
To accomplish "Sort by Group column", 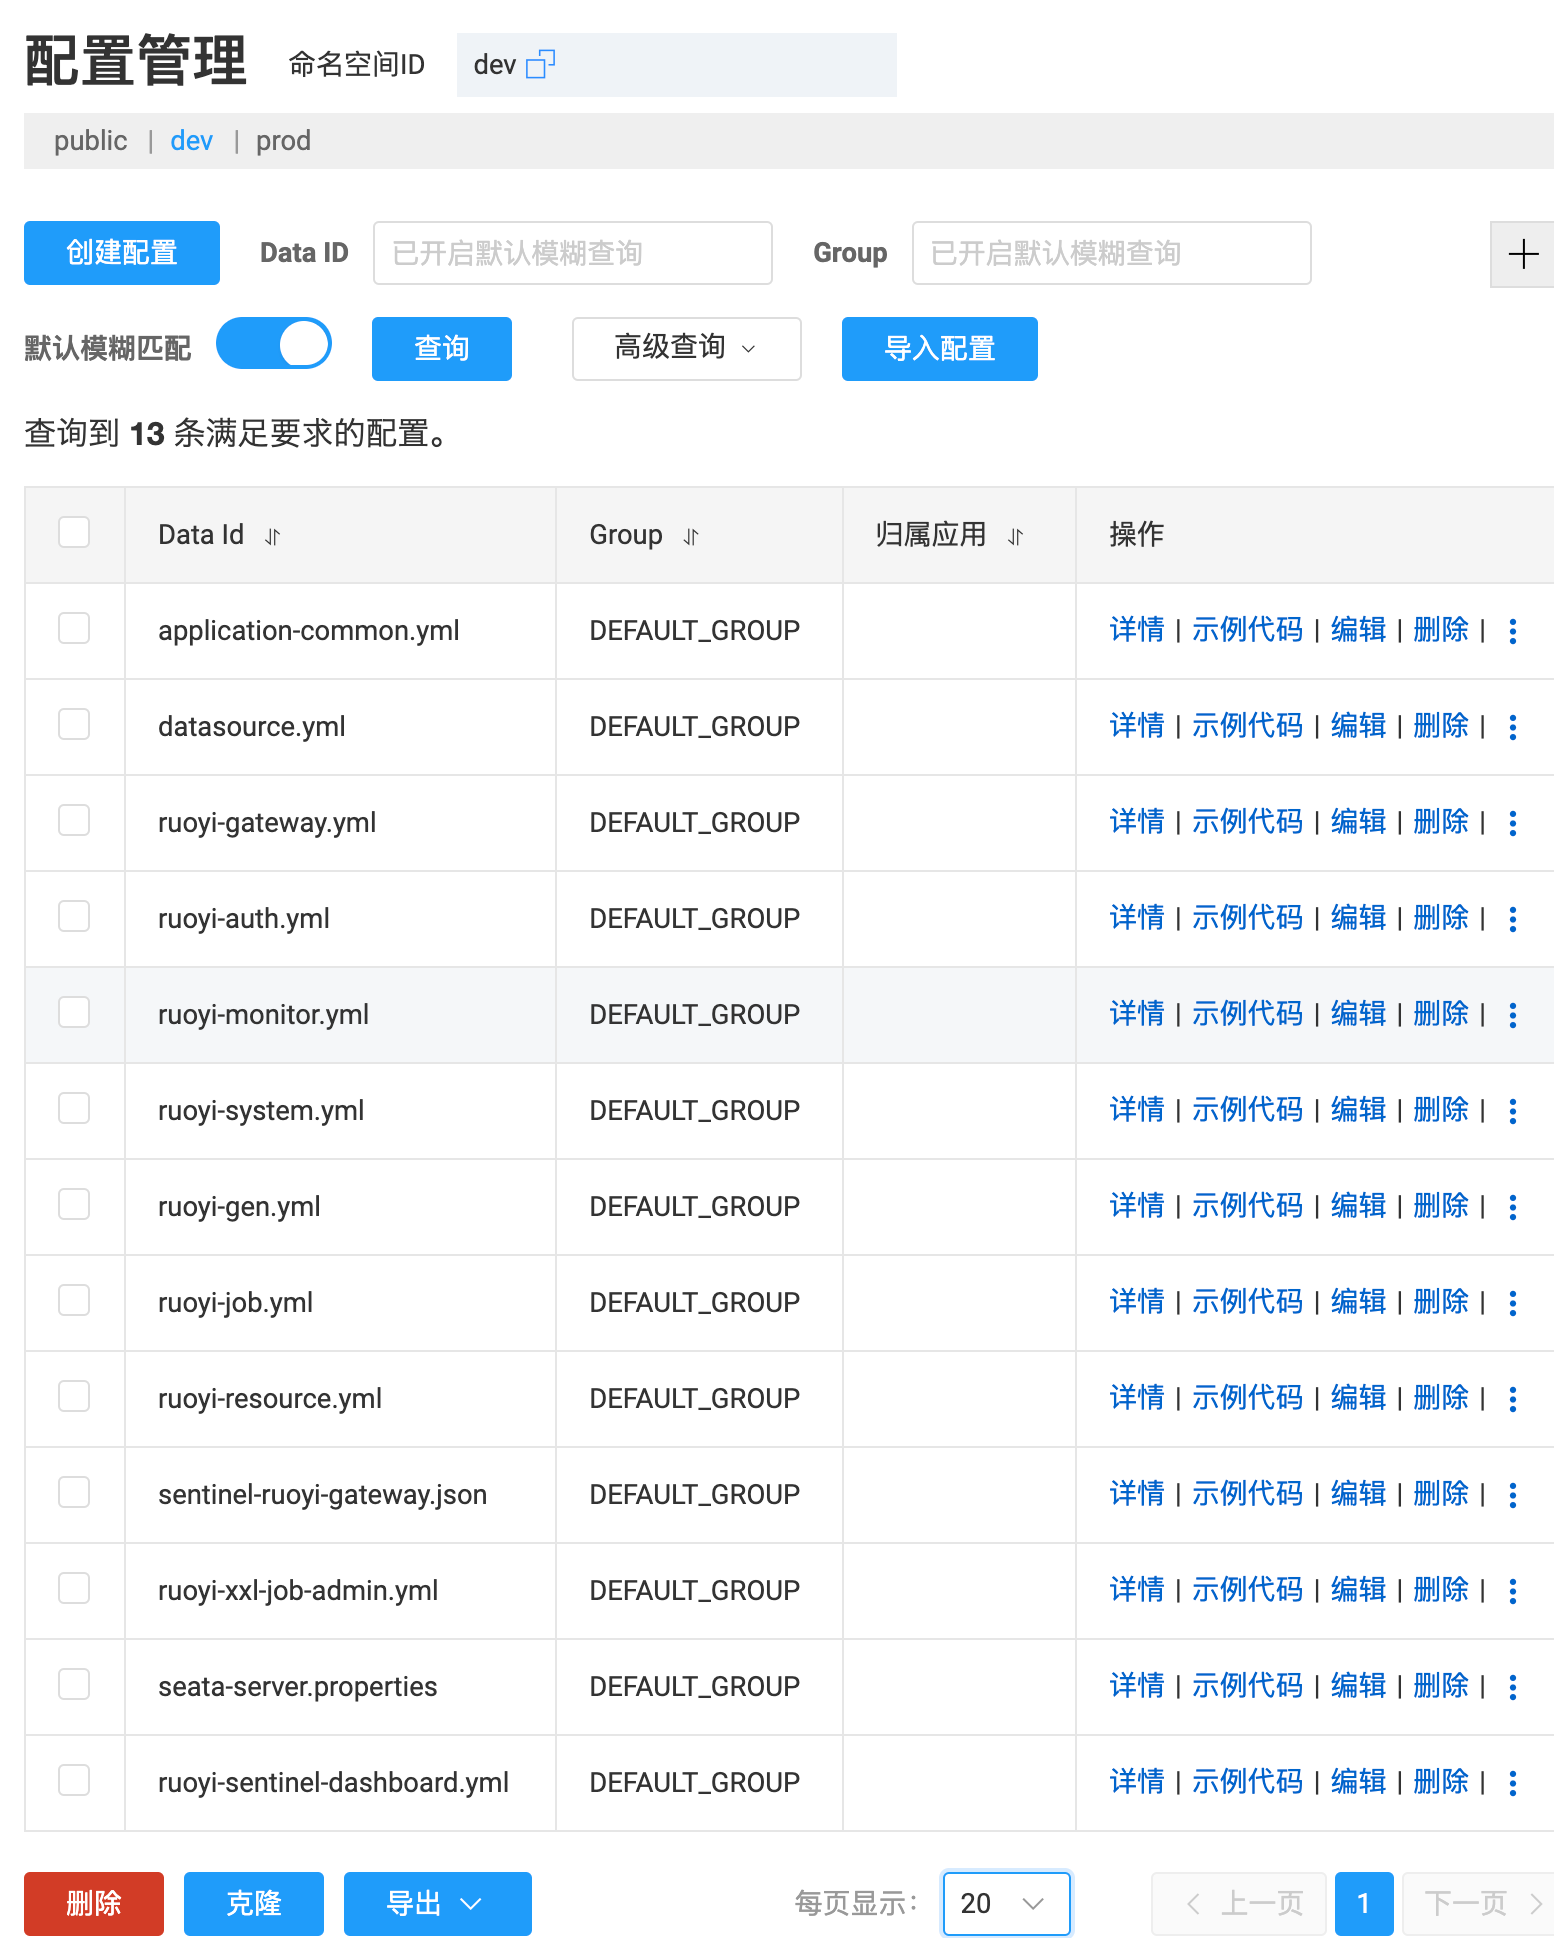I will (691, 537).
